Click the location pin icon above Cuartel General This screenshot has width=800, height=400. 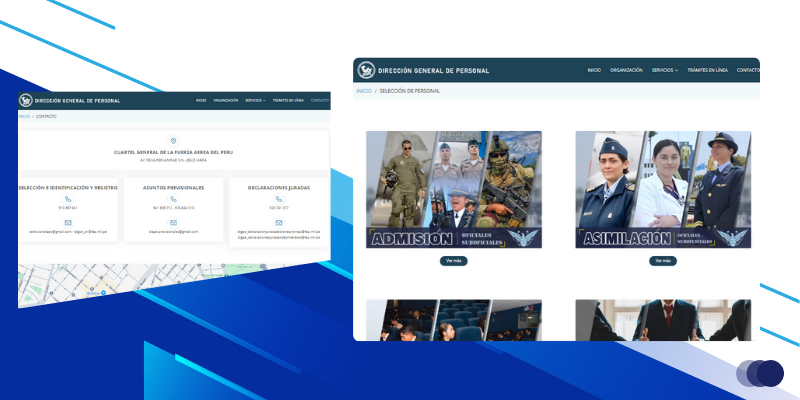pos(174,141)
